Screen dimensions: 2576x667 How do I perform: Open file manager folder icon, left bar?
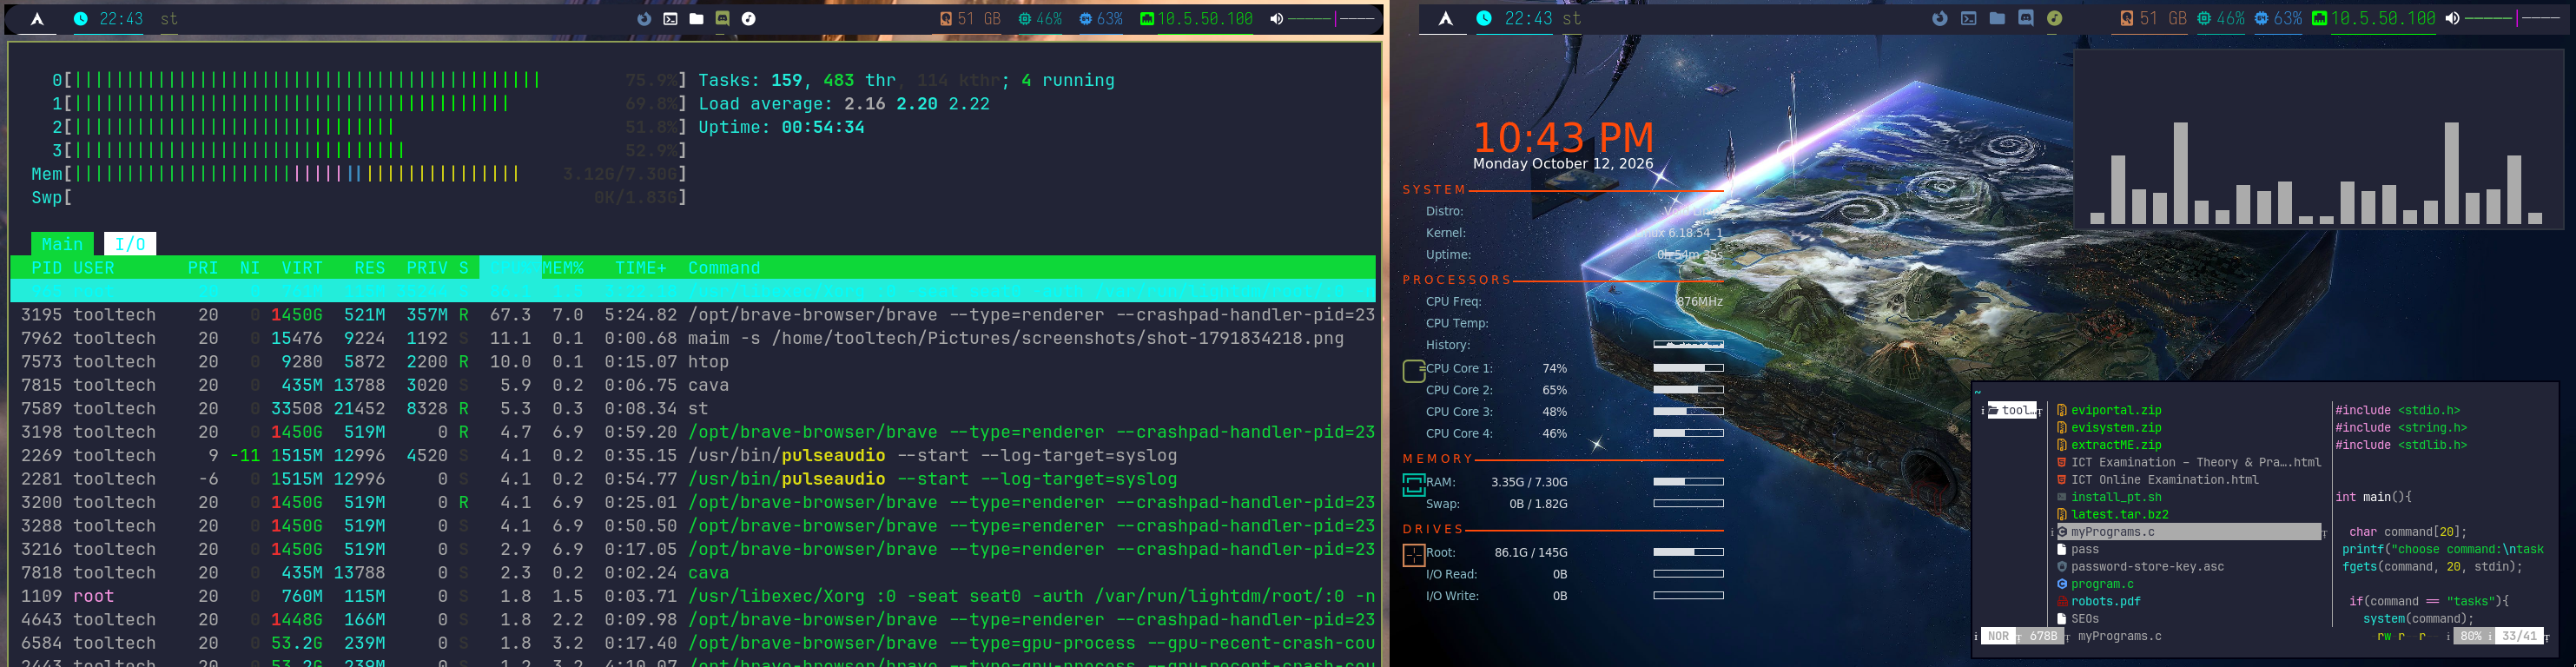[696, 19]
